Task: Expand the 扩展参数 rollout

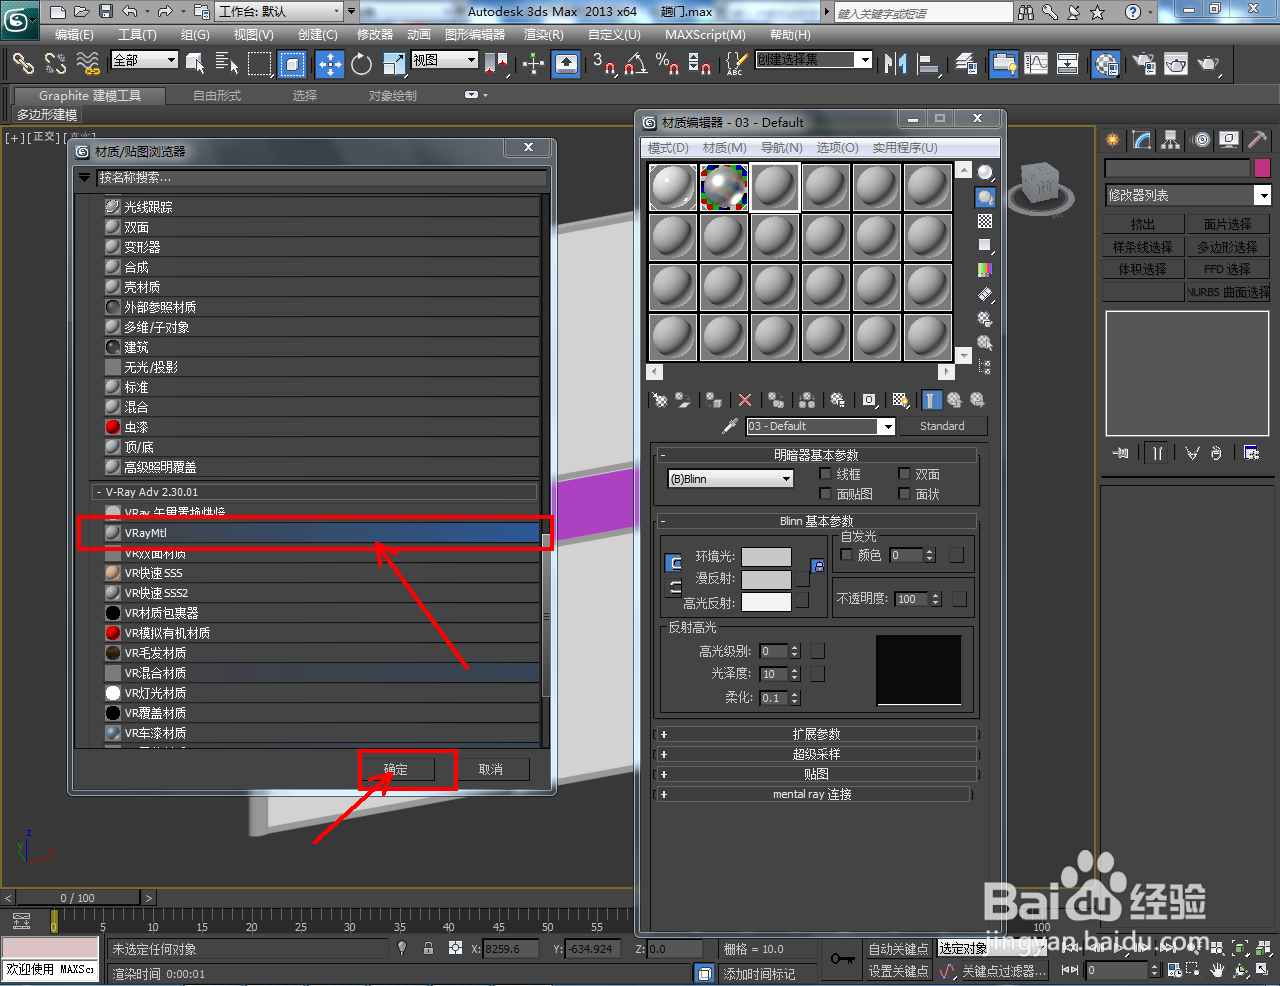Action: (816, 734)
